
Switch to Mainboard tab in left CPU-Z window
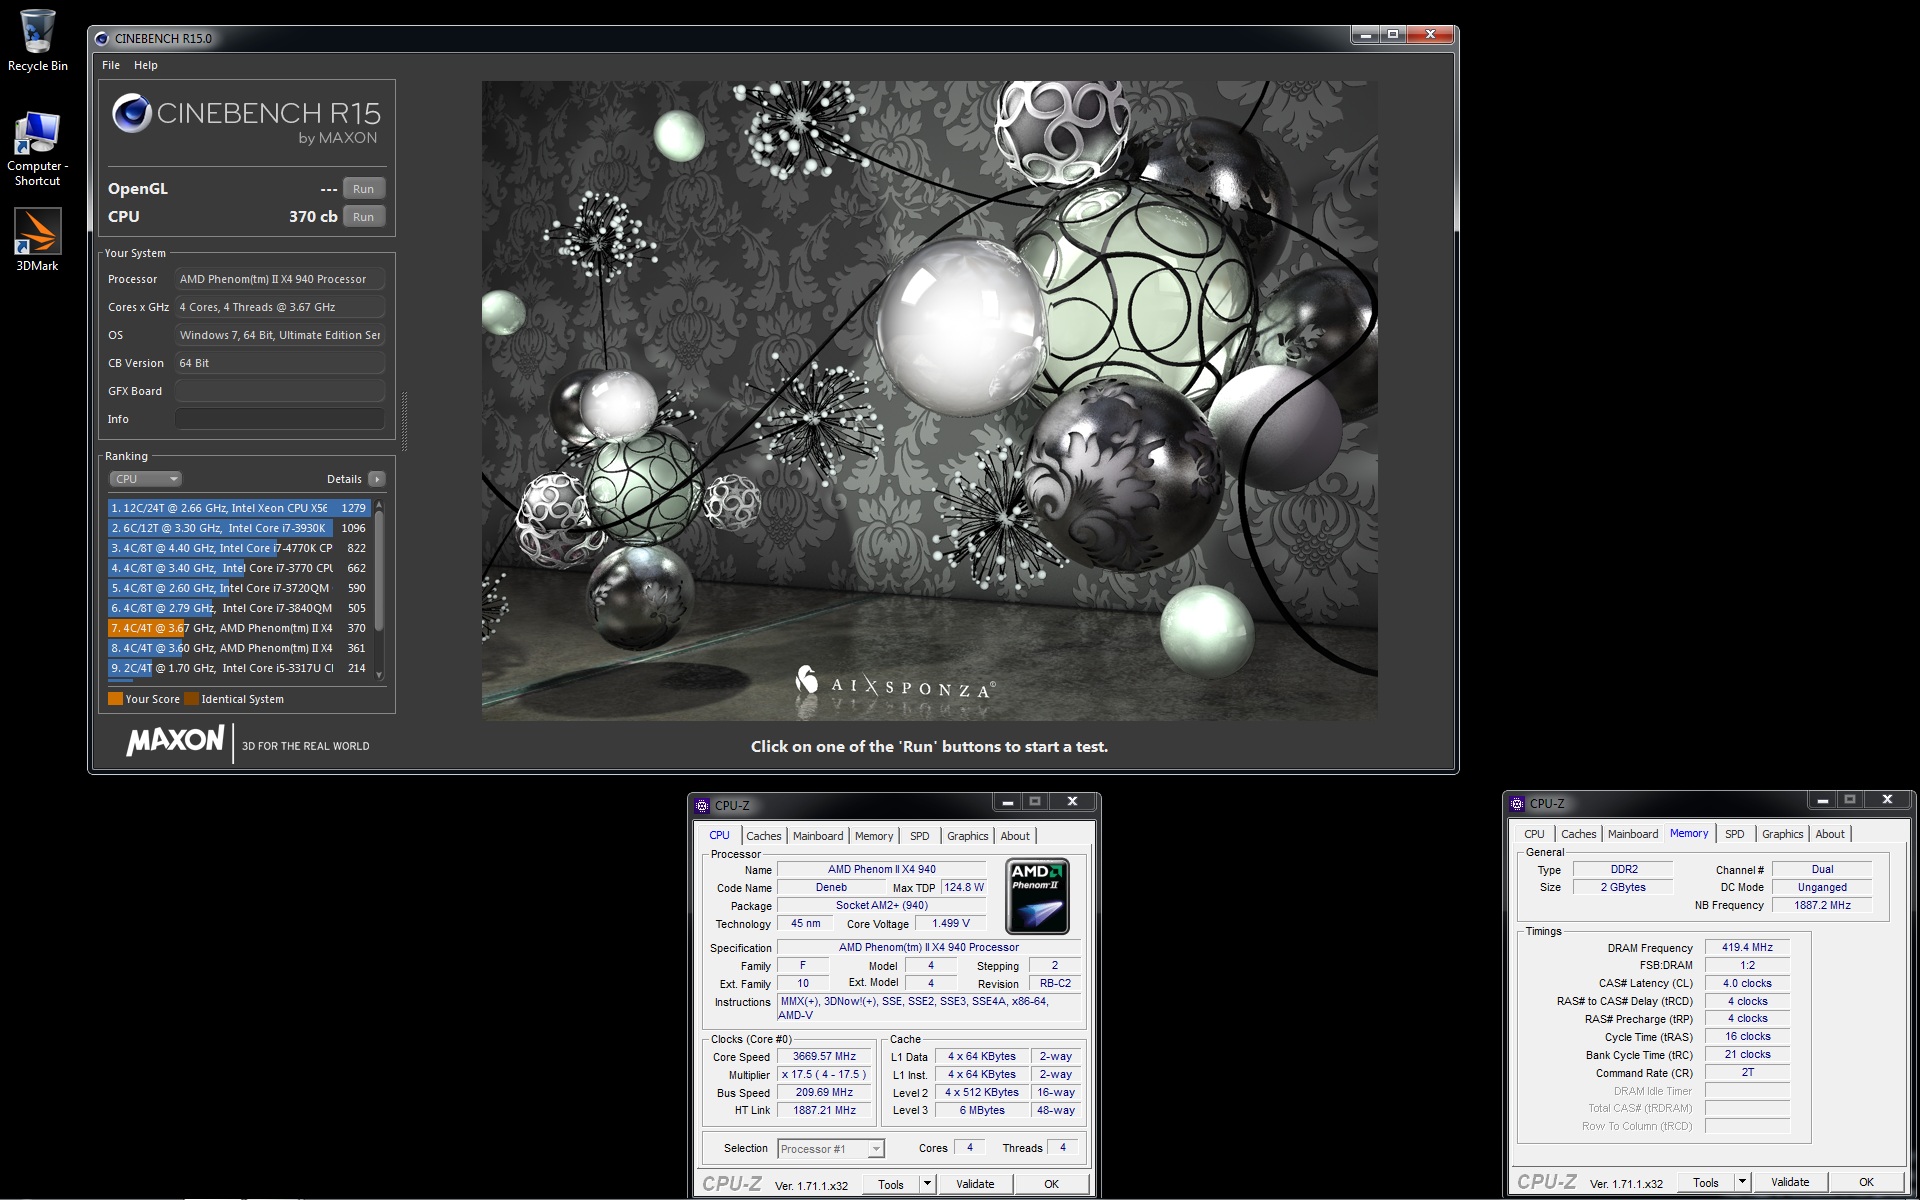pos(818,836)
